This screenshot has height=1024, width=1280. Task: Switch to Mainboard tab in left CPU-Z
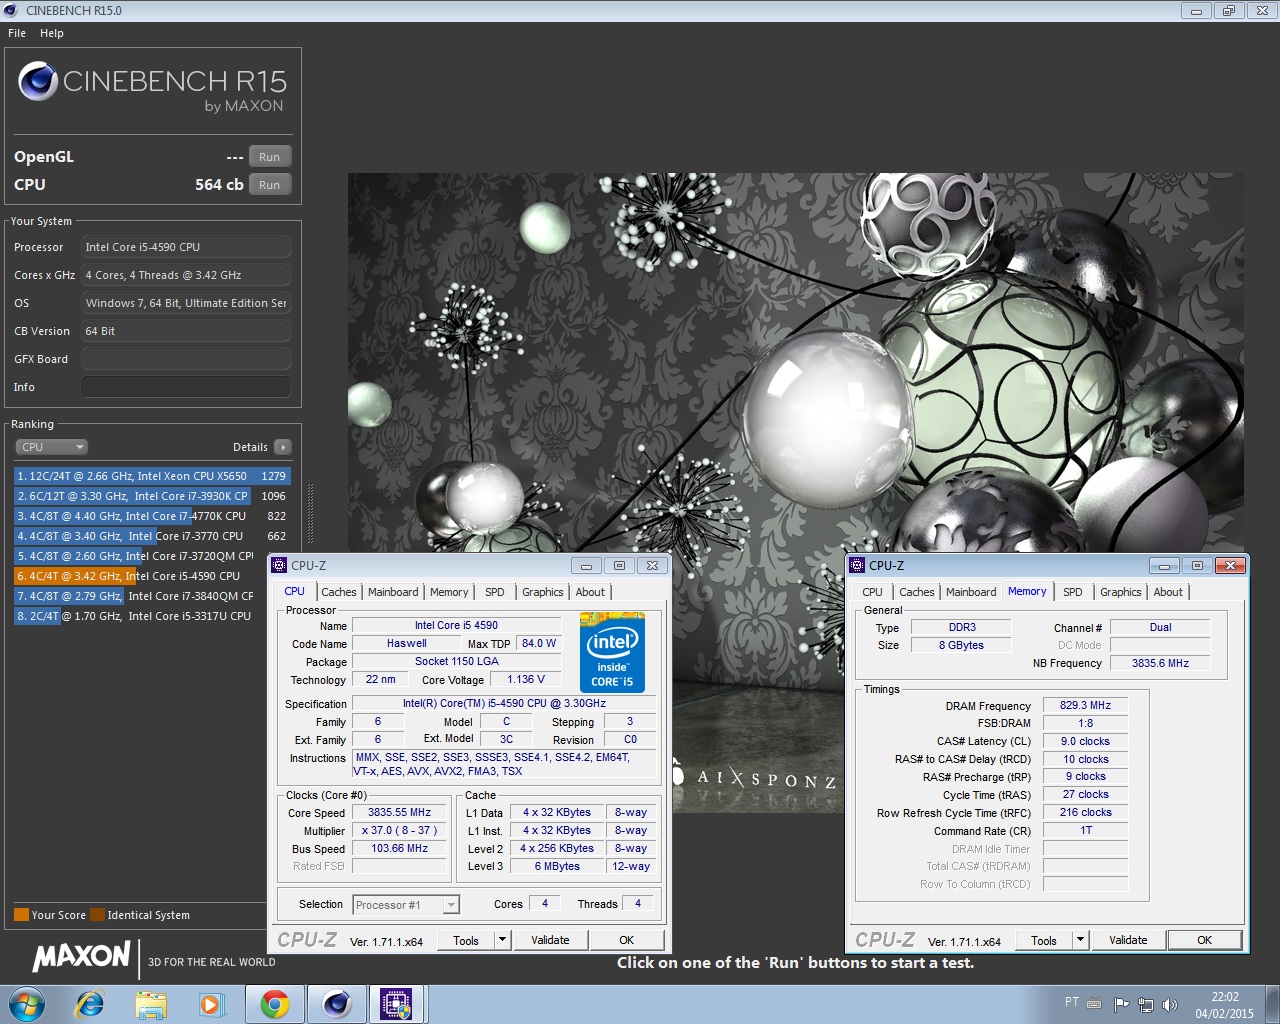(393, 592)
